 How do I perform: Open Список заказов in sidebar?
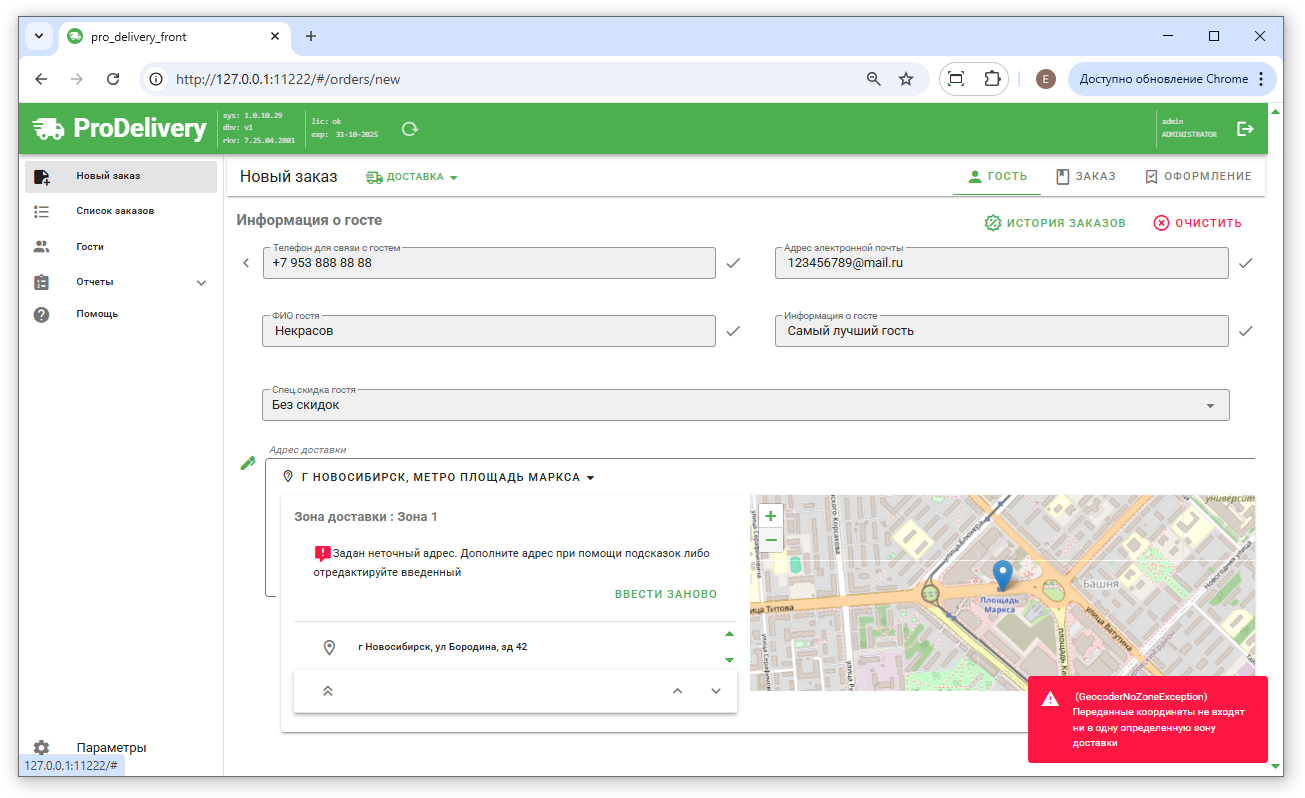[115, 212]
